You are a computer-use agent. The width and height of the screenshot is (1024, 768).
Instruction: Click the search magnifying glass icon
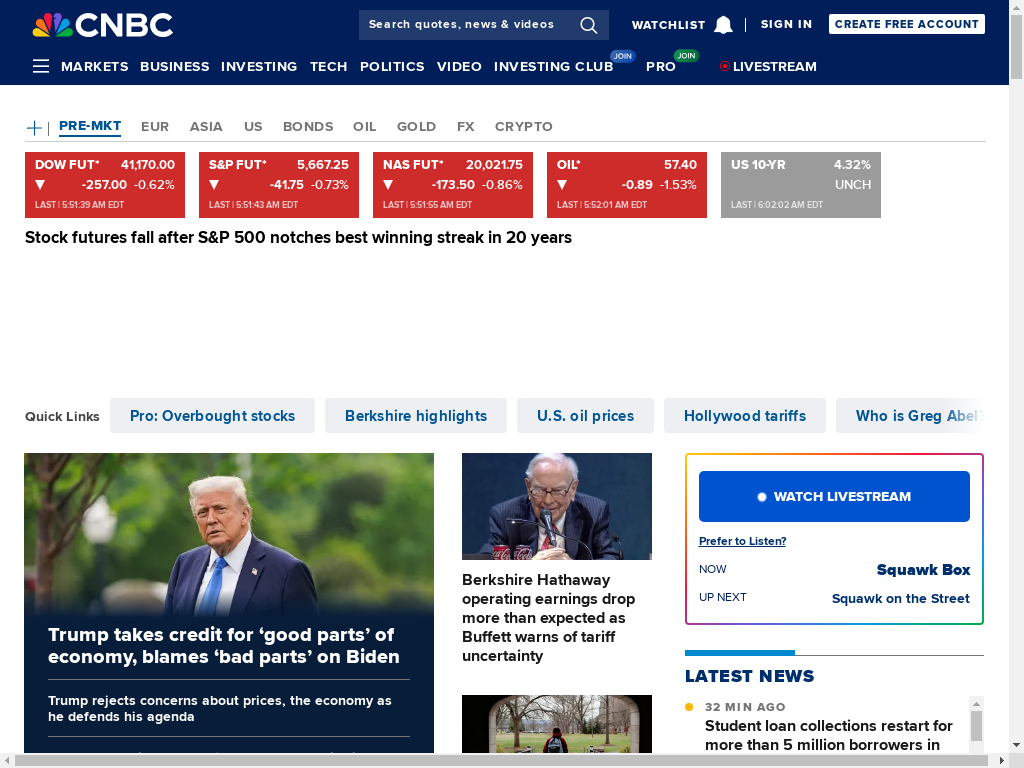(588, 25)
